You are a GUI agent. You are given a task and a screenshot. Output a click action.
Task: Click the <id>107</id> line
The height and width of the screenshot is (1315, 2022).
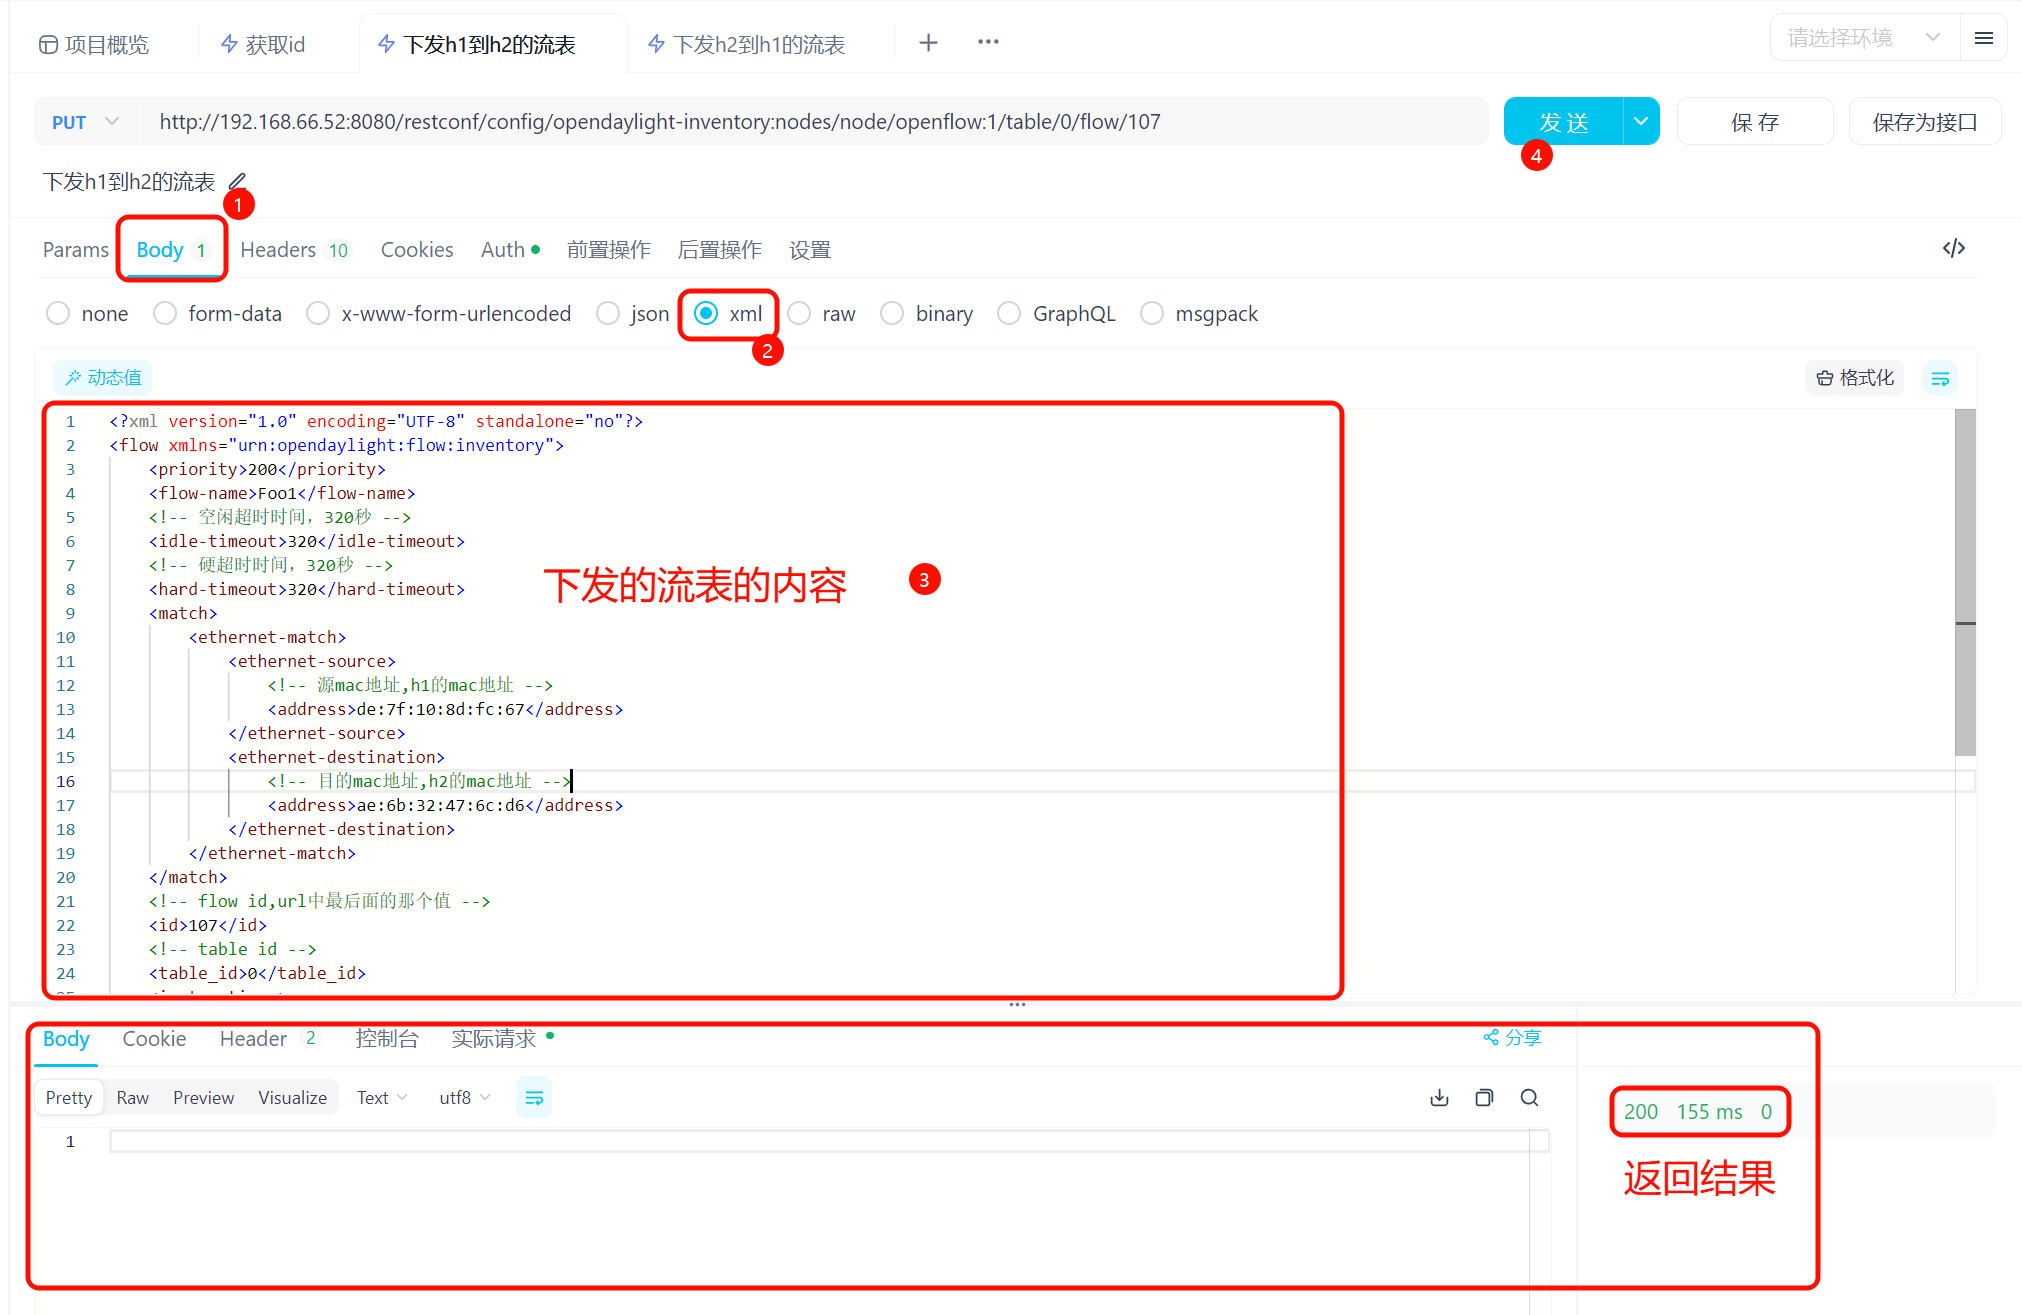point(208,925)
